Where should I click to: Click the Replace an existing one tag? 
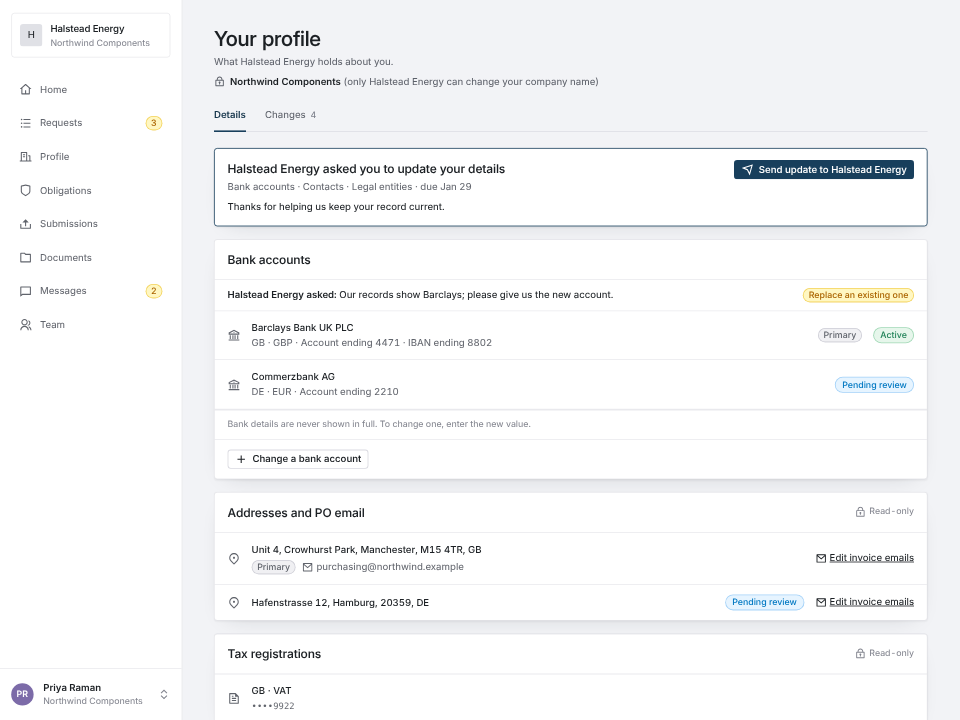click(x=858, y=295)
